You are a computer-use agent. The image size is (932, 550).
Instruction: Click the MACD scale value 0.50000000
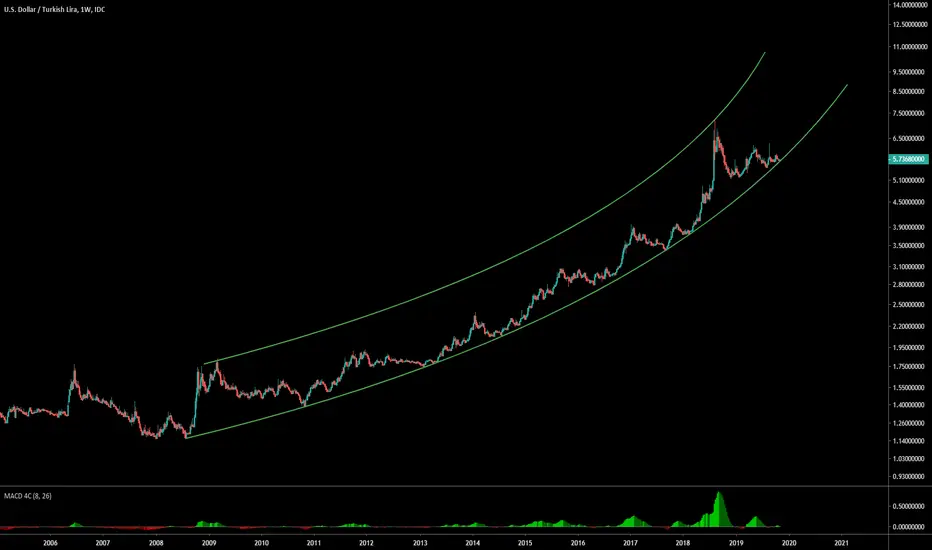[x=909, y=507]
